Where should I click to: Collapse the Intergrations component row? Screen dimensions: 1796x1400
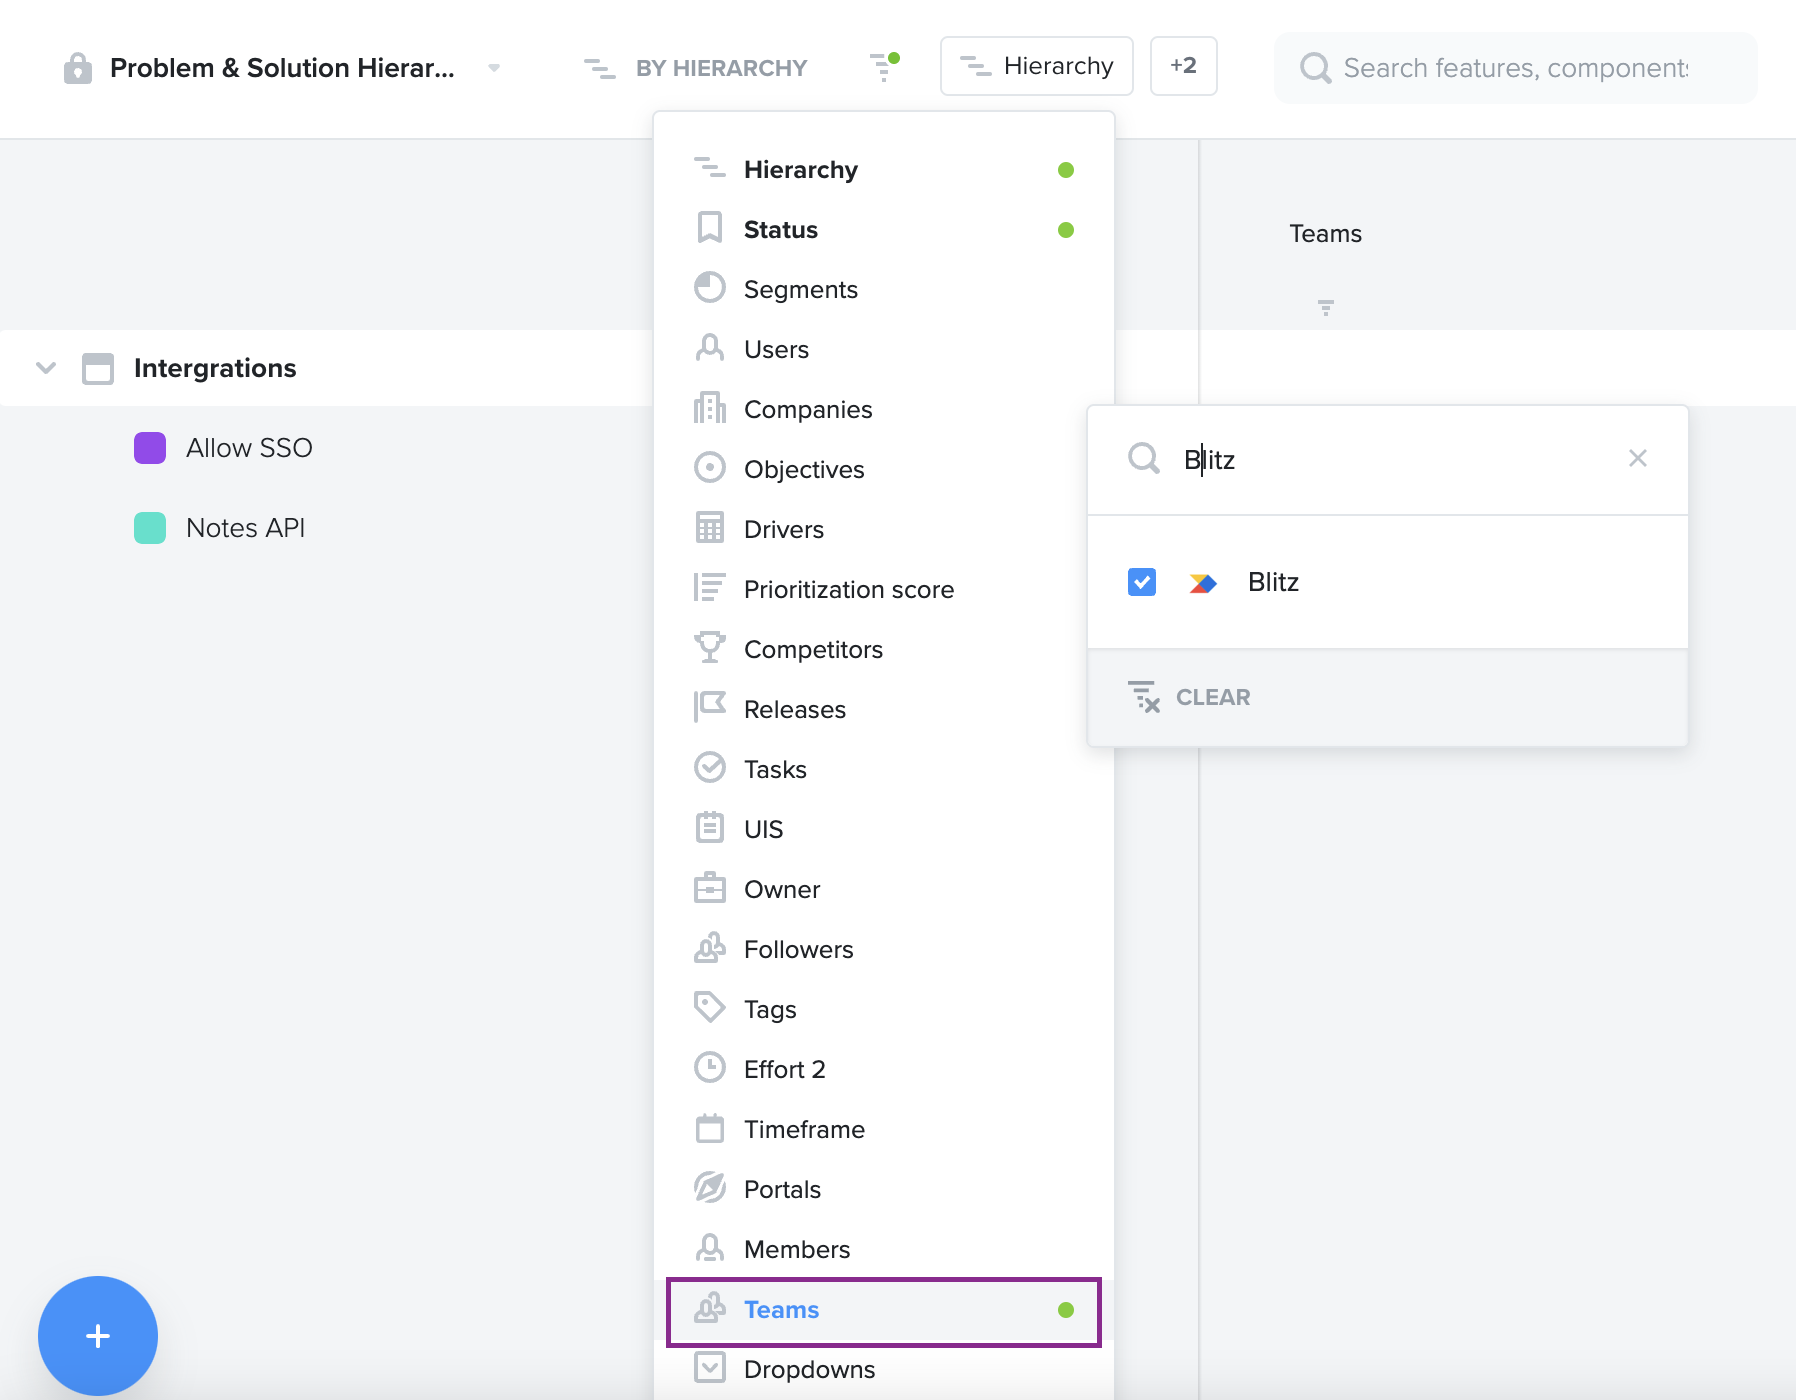pos(46,368)
